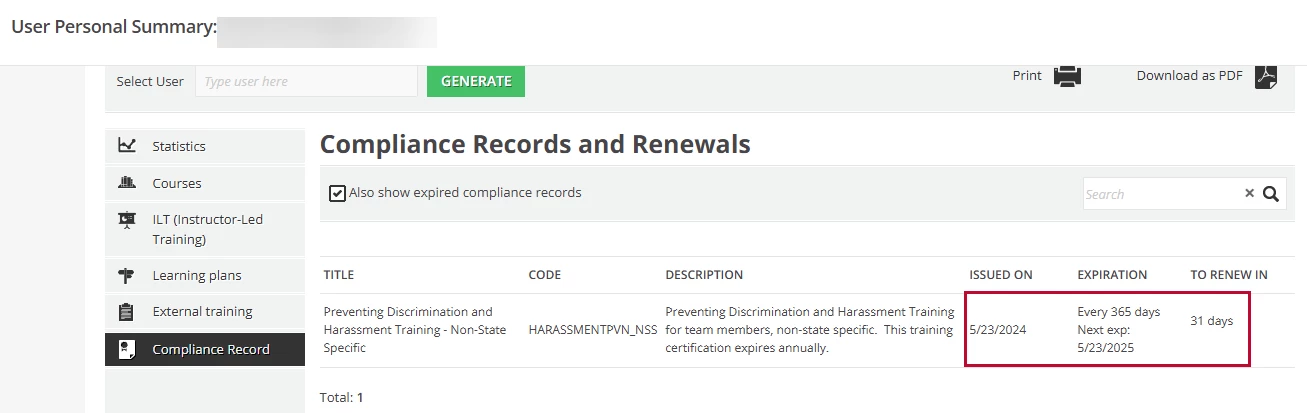This screenshot has height=413, width=1307.
Task: Click the search magnifier icon
Action: [x=1271, y=194]
